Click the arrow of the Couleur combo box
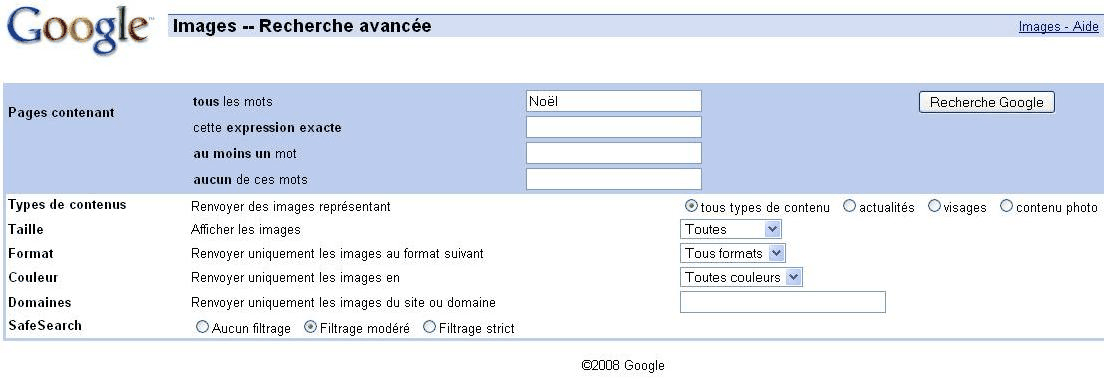 pos(794,277)
